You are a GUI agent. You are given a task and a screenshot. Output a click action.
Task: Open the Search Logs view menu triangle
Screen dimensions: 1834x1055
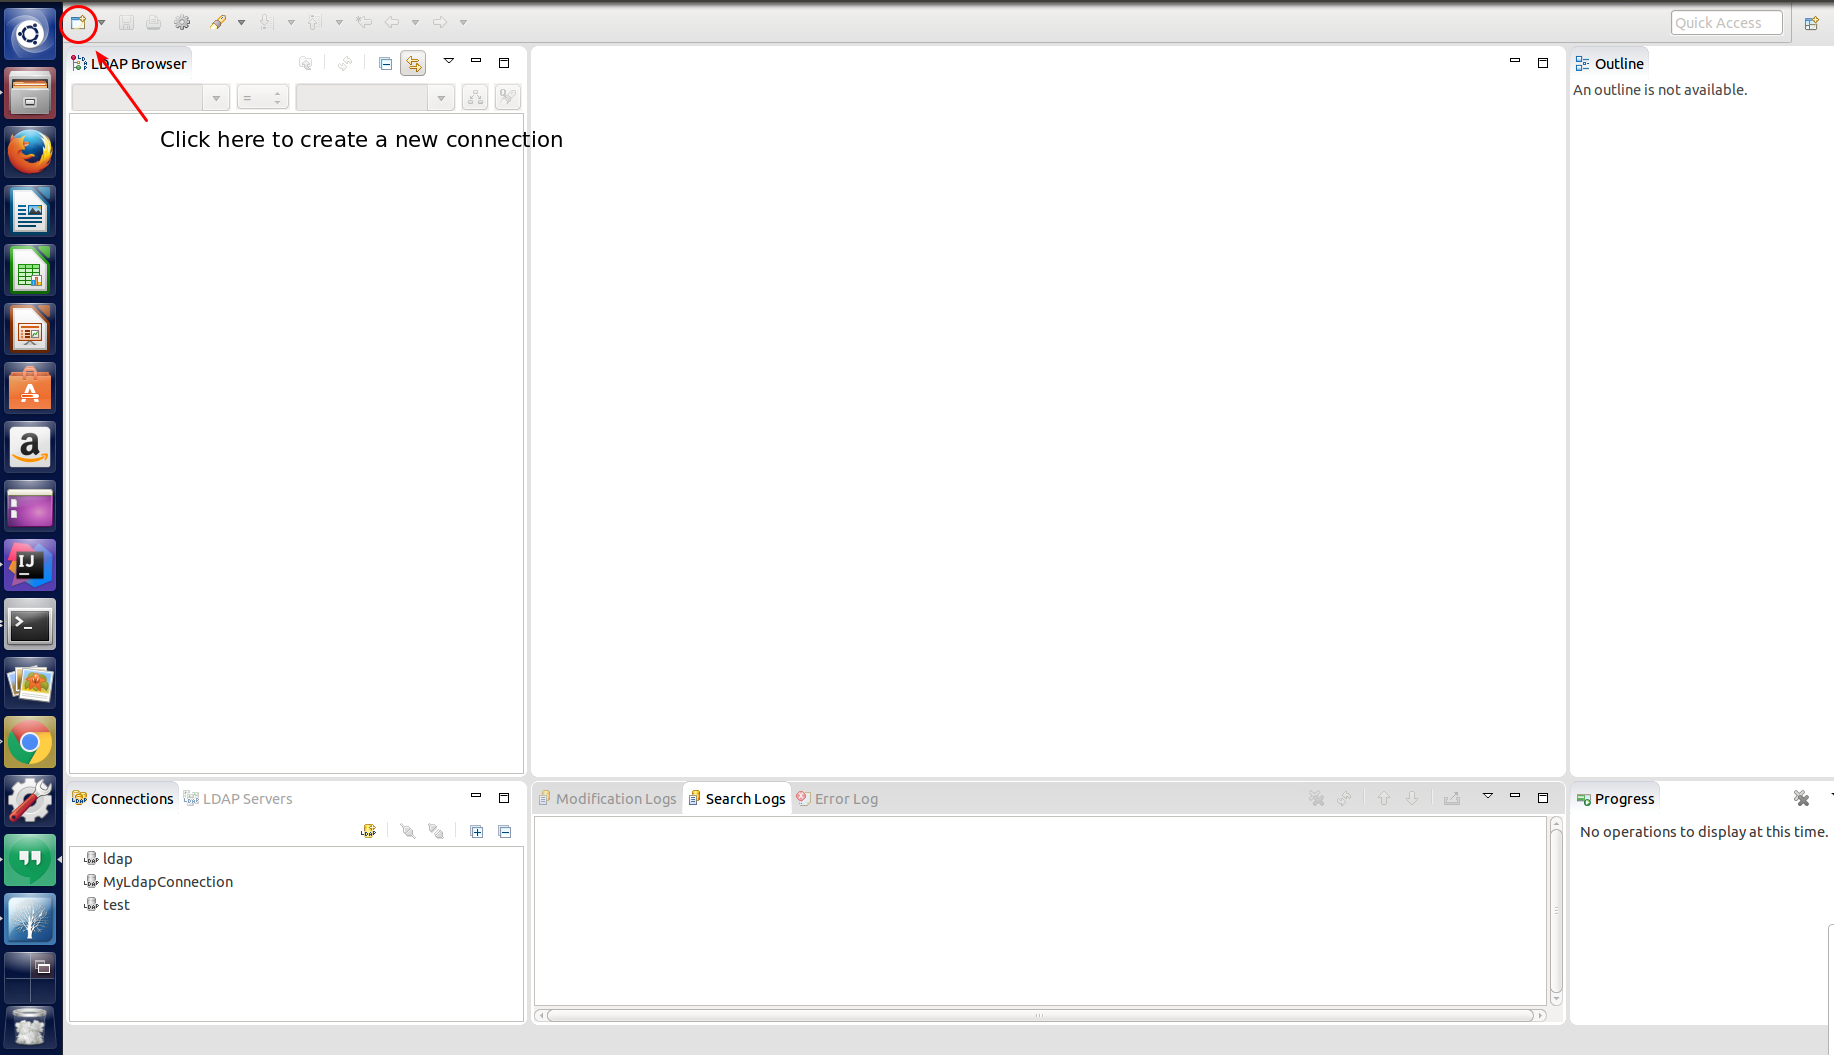[x=1488, y=796]
